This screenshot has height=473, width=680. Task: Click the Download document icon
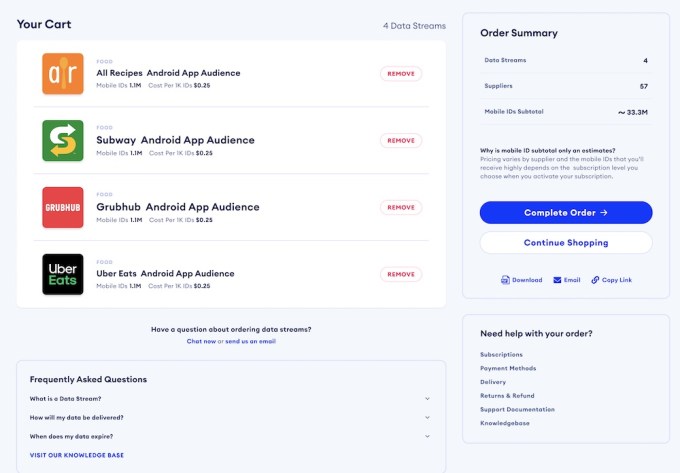coord(505,280)
